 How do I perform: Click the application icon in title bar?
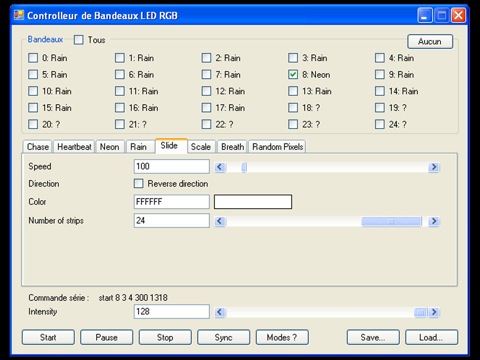(x=19, y=15)
